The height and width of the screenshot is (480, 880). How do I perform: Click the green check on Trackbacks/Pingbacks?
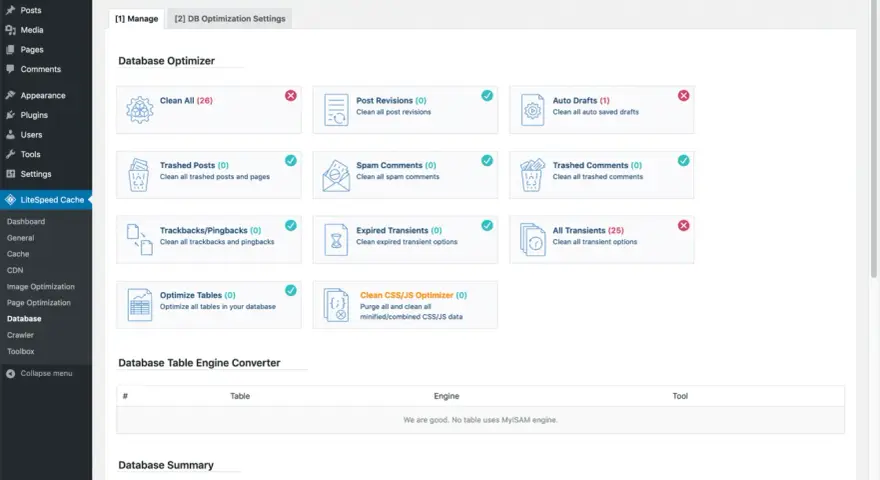pyautogui.click(x=291, y=225)
